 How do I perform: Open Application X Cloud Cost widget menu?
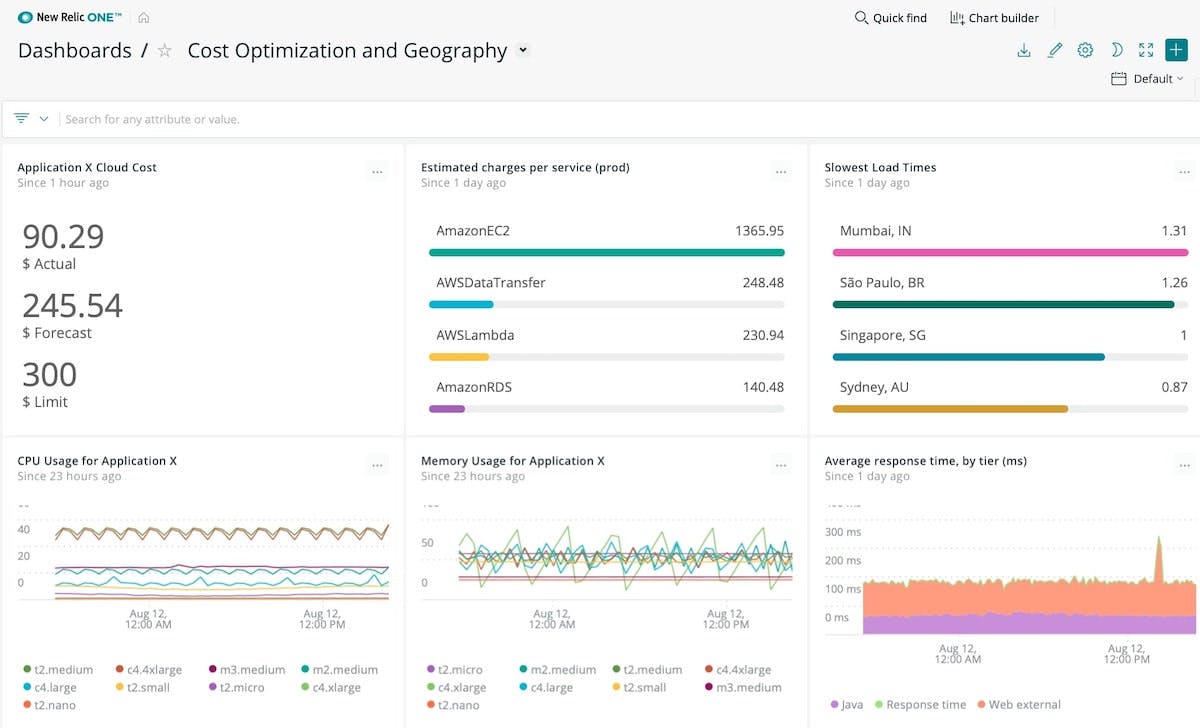377,172
